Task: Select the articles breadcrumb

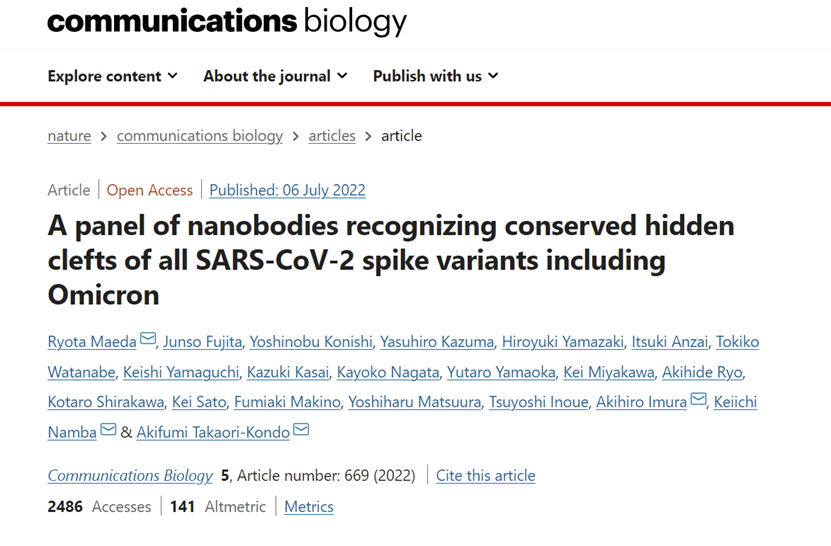Action: [x=332, y=136]
